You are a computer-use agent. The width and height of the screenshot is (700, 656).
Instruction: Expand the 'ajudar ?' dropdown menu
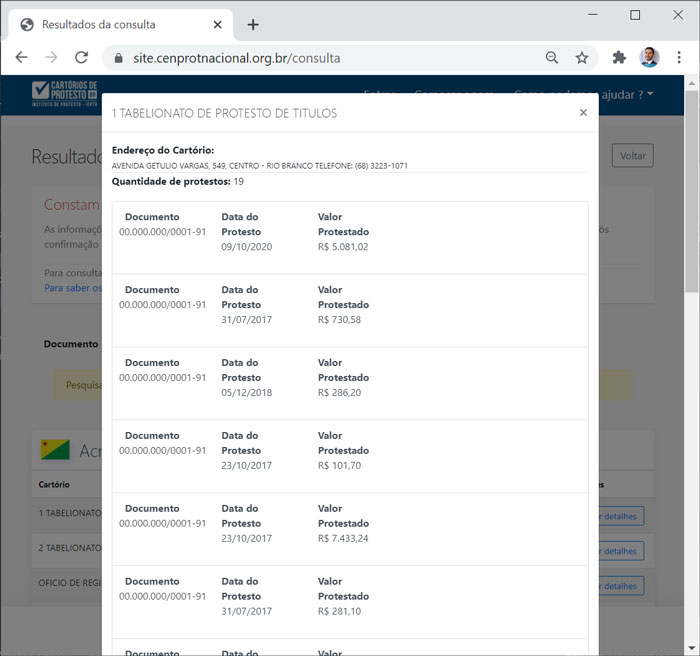pyautogui.click(x=627, y=95)
